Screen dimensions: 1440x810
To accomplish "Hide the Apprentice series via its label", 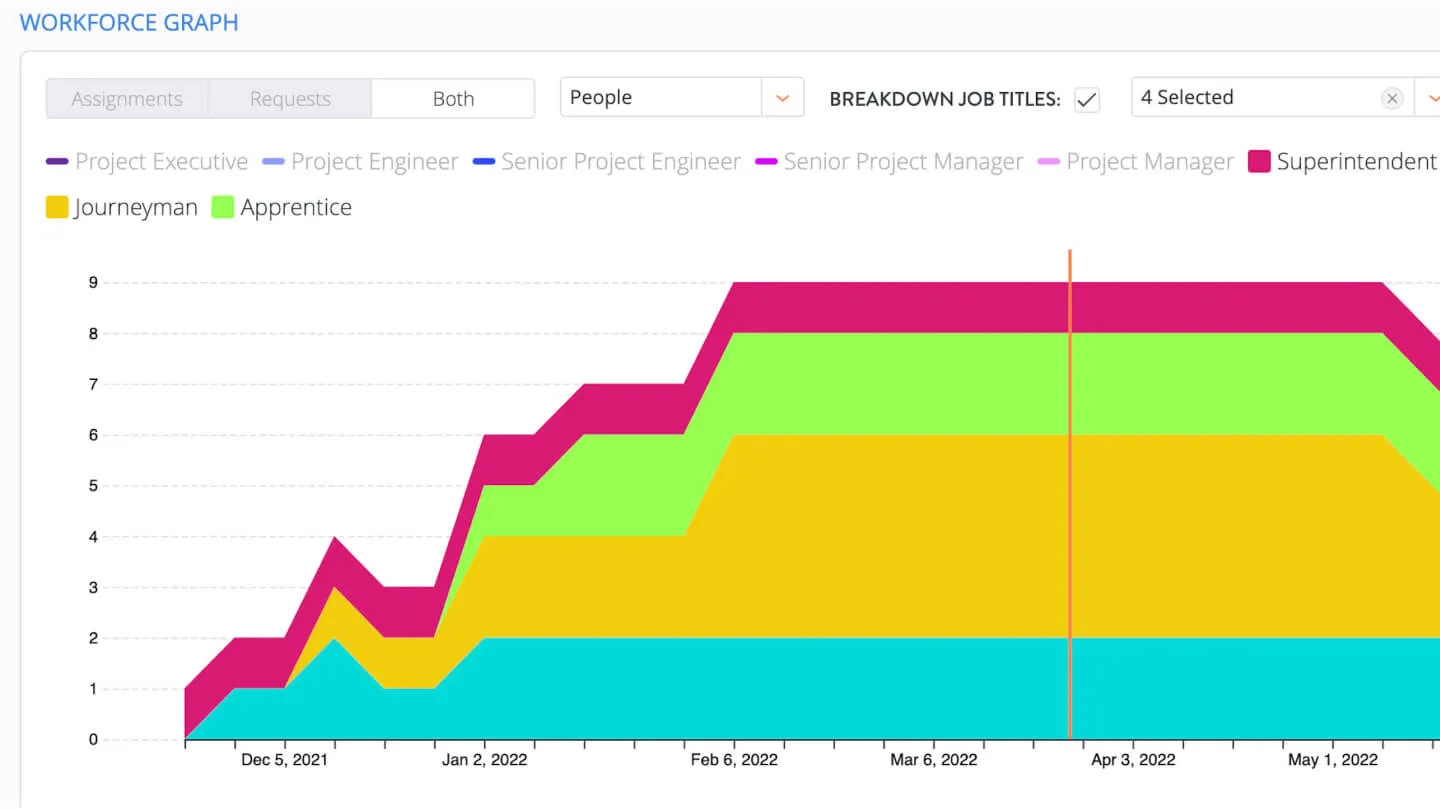I will click(x=296, y=208).
